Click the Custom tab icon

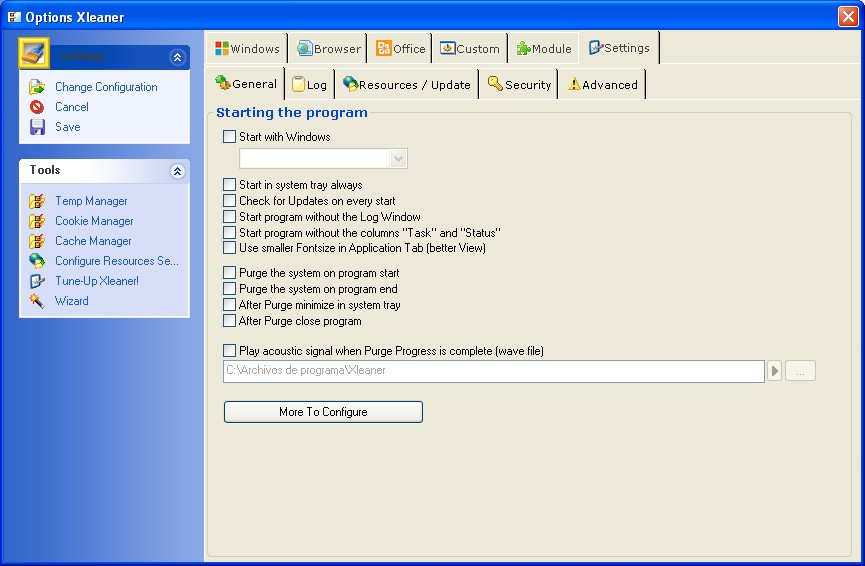447,49
